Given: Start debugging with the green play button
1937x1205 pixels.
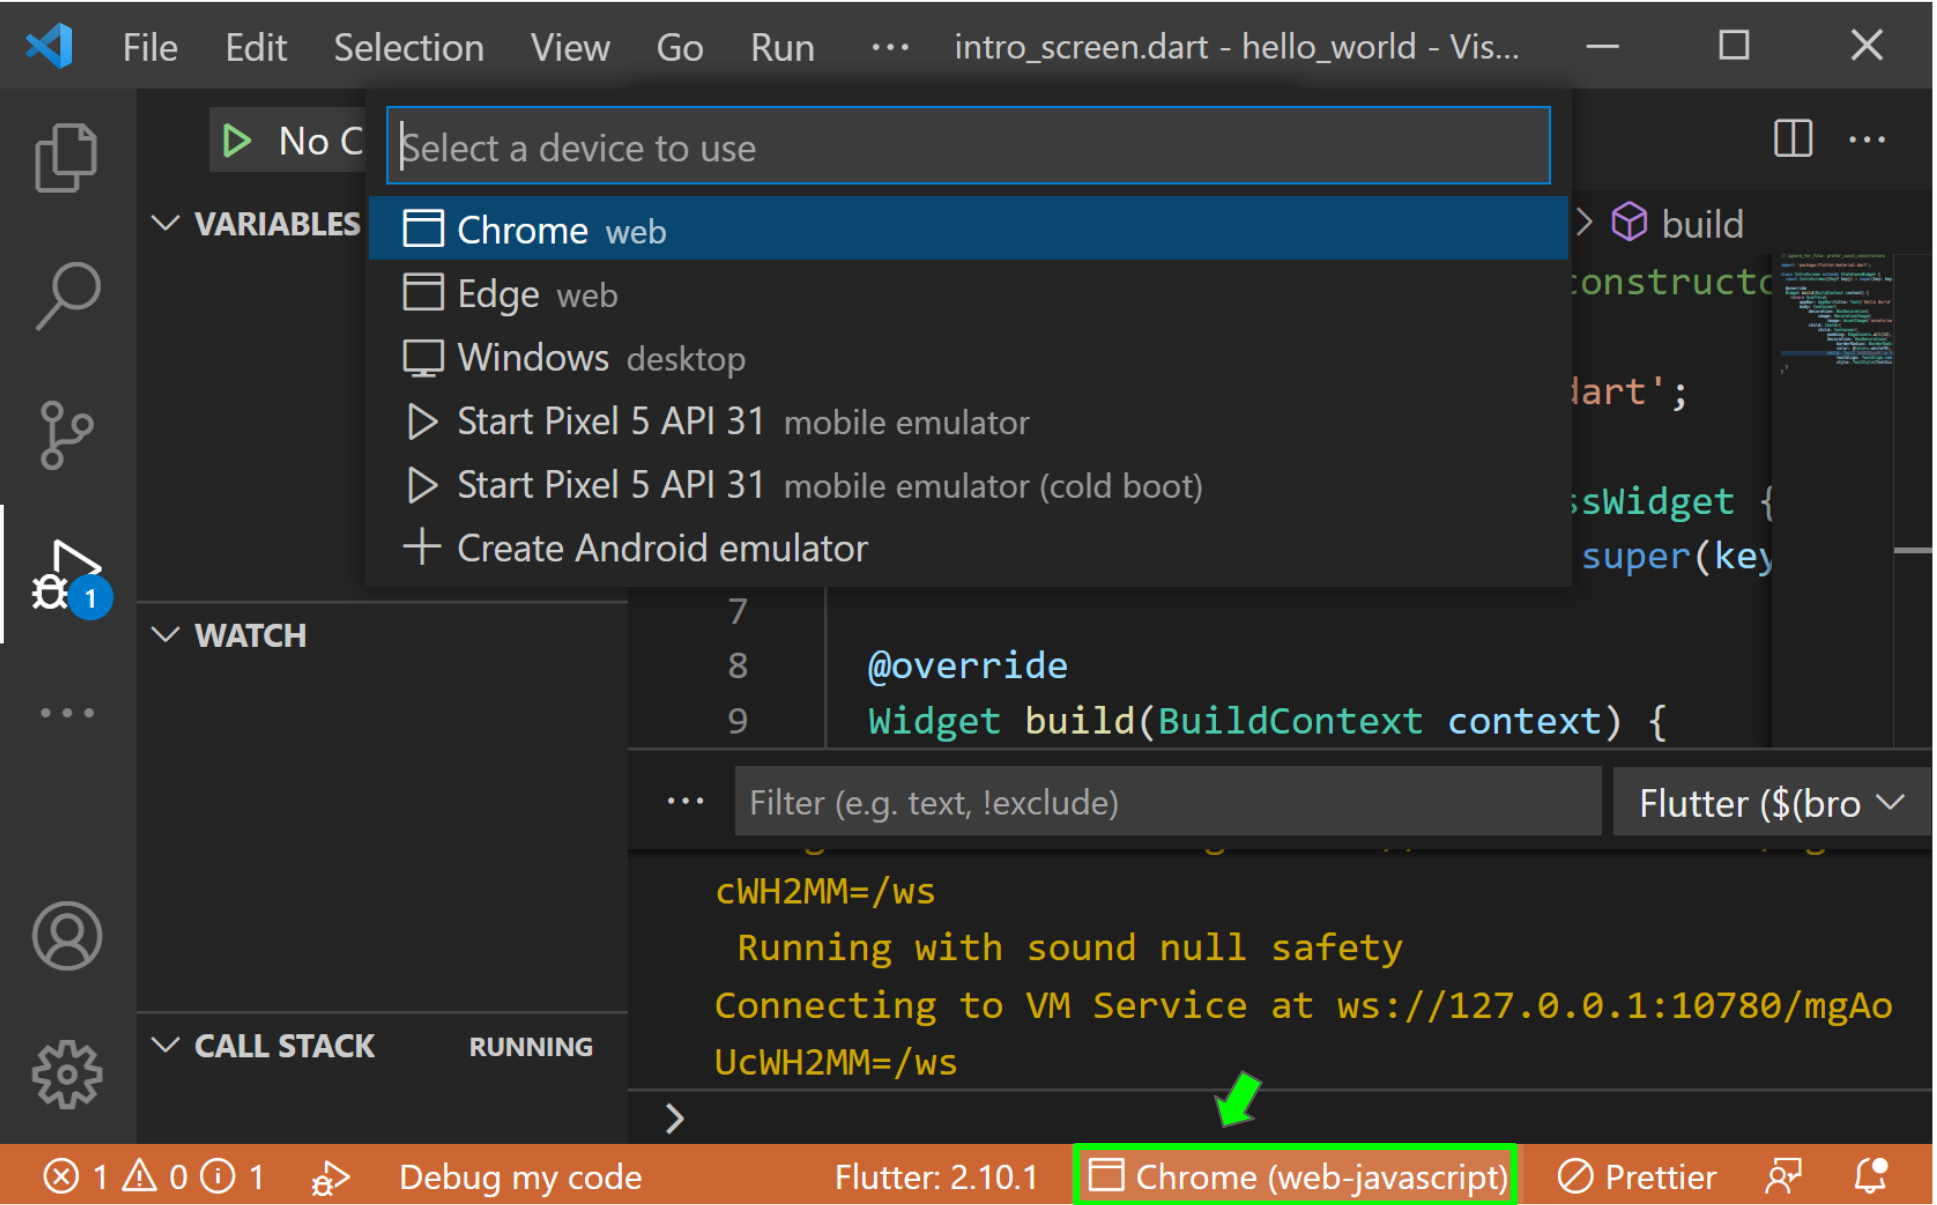Looking at the screenshot, I should (237, 142).
